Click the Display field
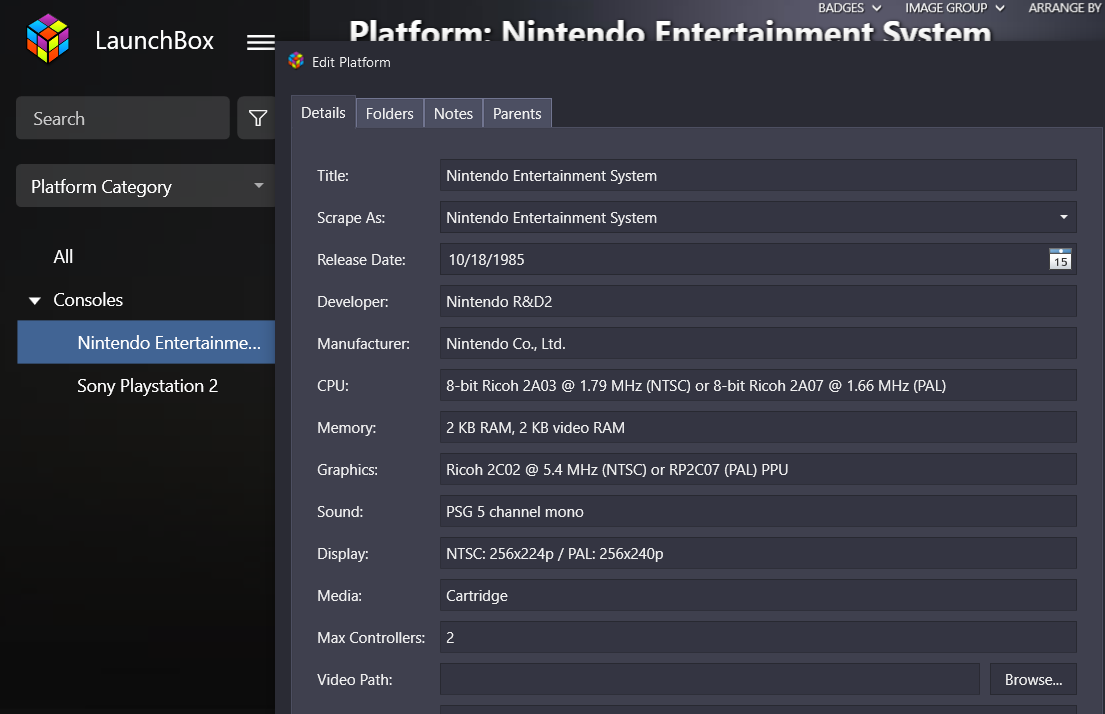 coord(758,553)
